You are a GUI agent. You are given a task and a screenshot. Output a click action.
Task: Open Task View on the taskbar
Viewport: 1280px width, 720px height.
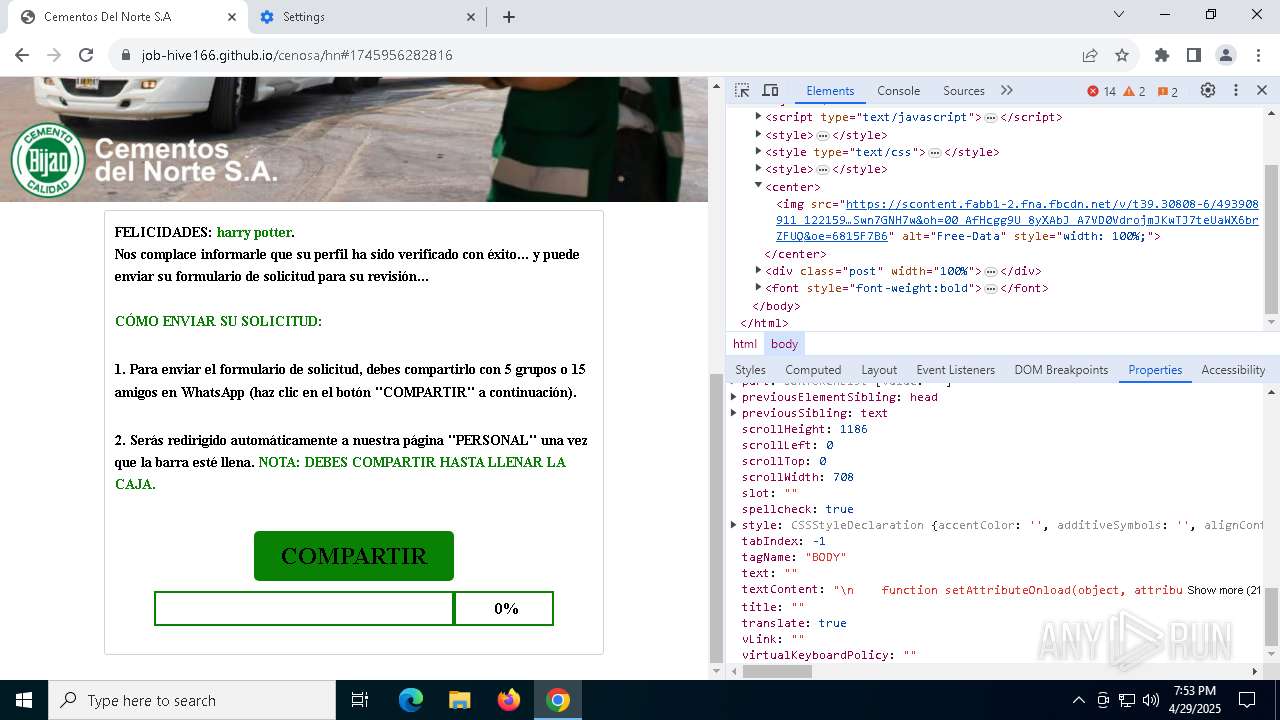pos(360,700)
